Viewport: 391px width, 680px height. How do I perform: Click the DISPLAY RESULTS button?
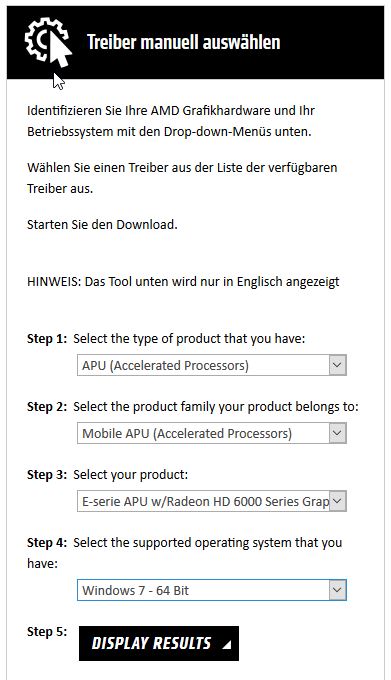click(x=159, y=644)
